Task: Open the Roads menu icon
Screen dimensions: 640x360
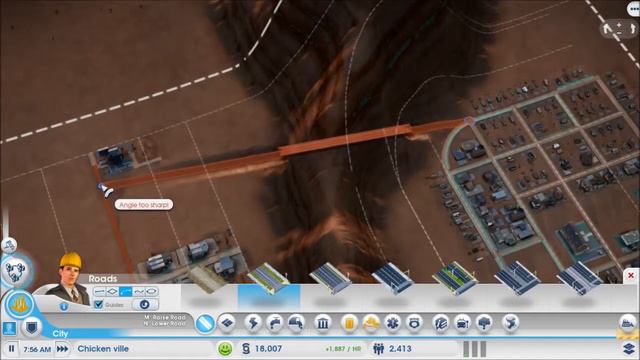Action: tap(205, 324)
